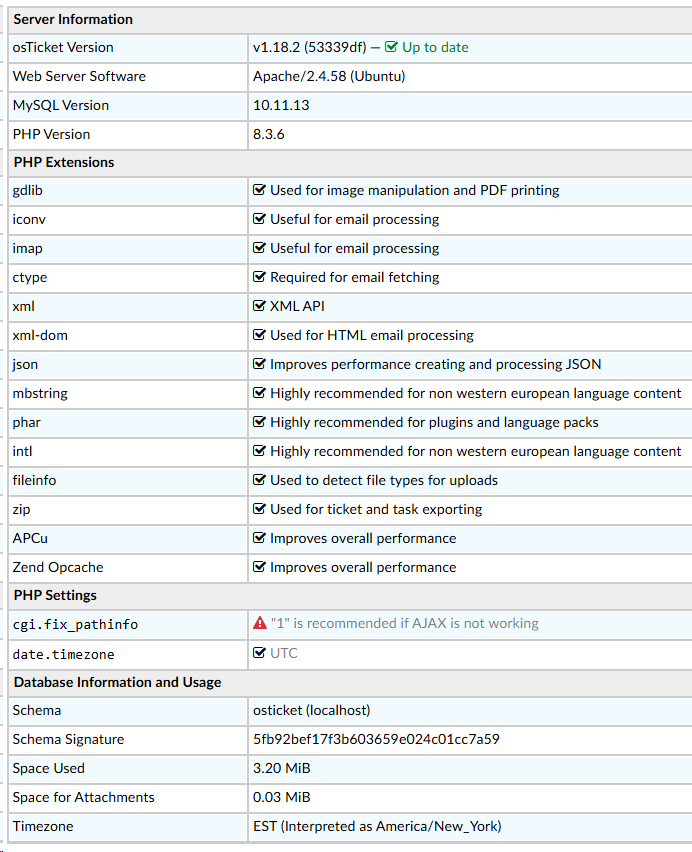Click the PHP Settings section header
The width and height of the screenshot is (692, 852).
pyautogui.click(x=55, y=595)
